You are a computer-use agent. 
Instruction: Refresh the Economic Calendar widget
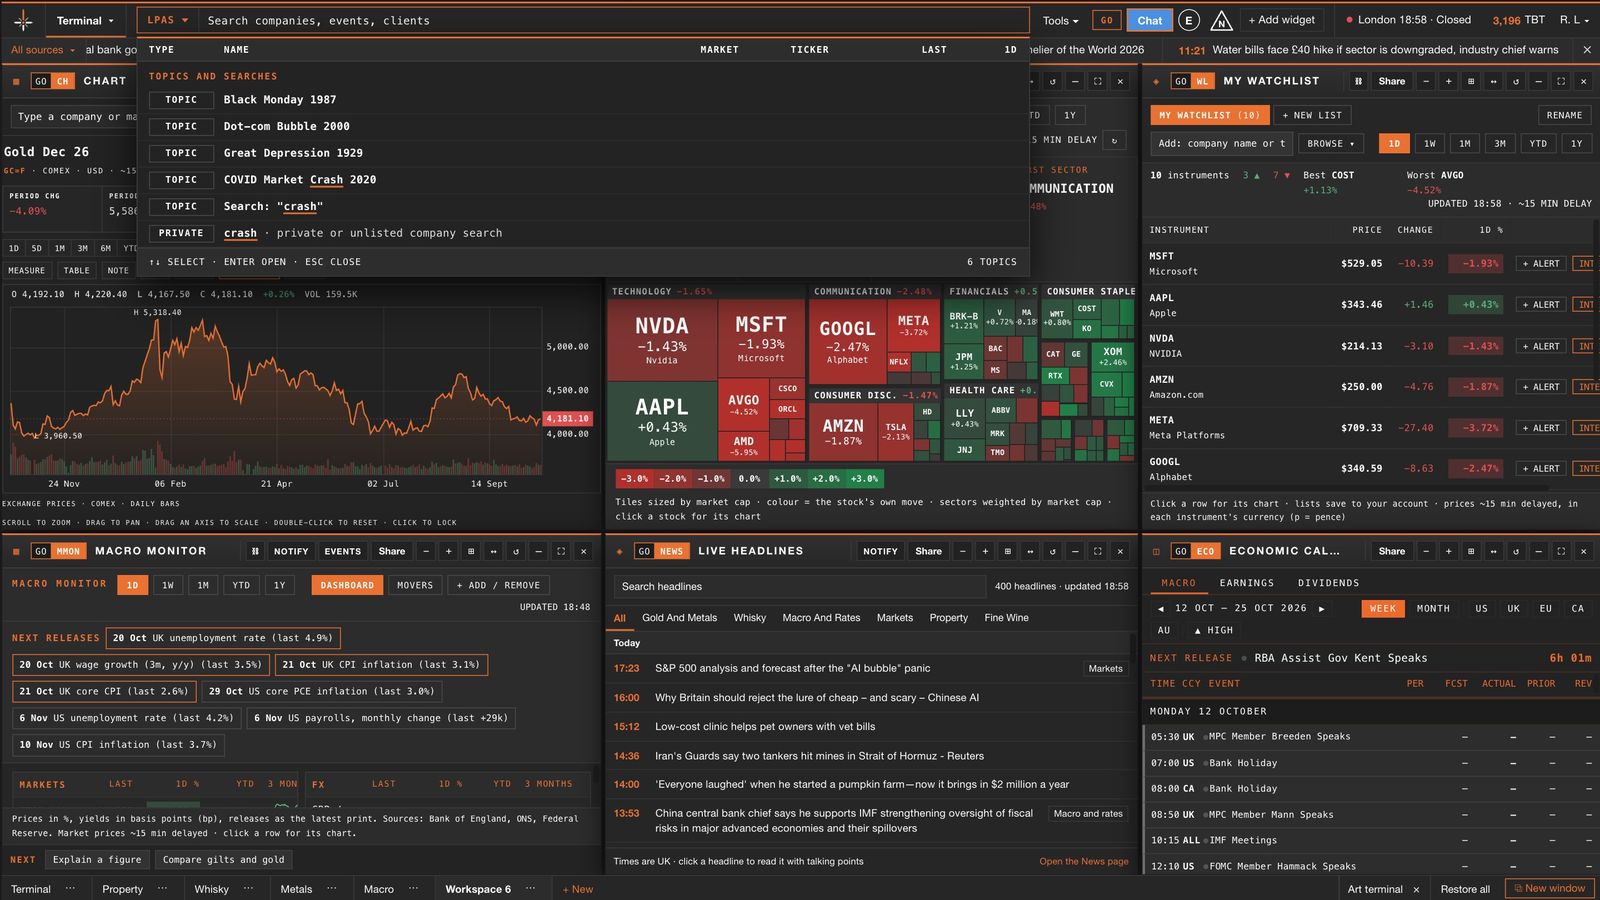pos(1516,551)
